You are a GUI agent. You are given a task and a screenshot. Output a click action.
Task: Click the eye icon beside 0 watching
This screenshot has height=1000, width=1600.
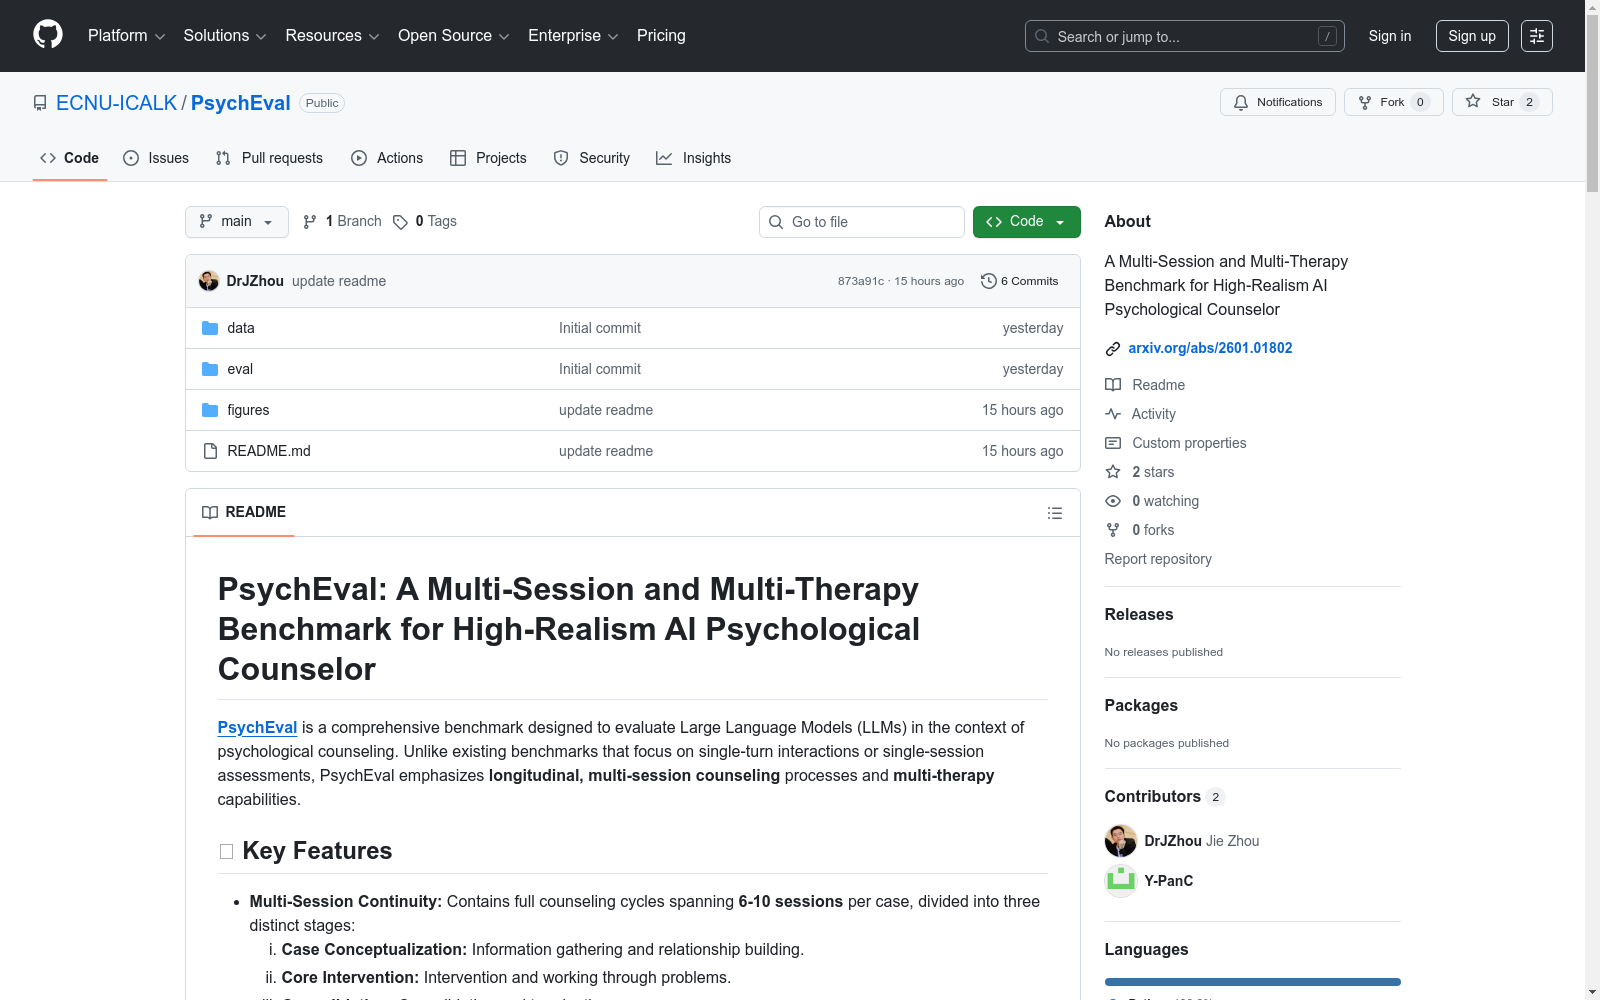[1113, 501]
